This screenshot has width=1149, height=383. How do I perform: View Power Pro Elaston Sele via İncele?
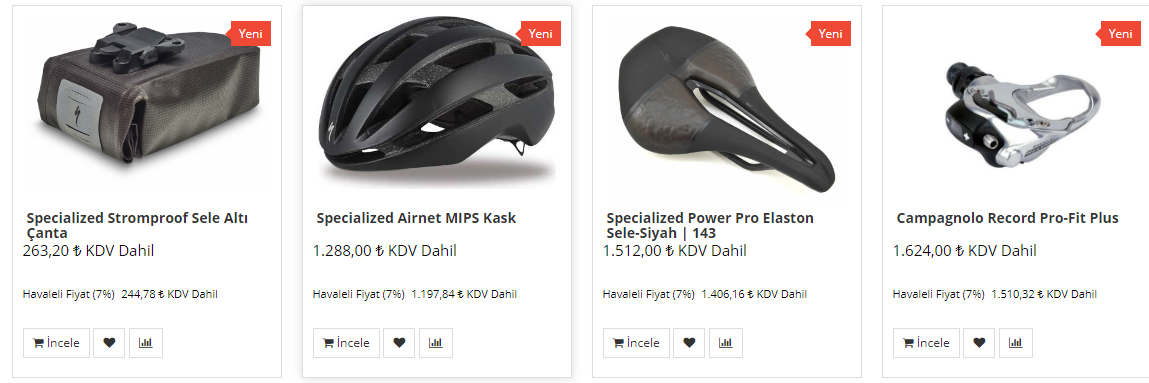point(637,343)
